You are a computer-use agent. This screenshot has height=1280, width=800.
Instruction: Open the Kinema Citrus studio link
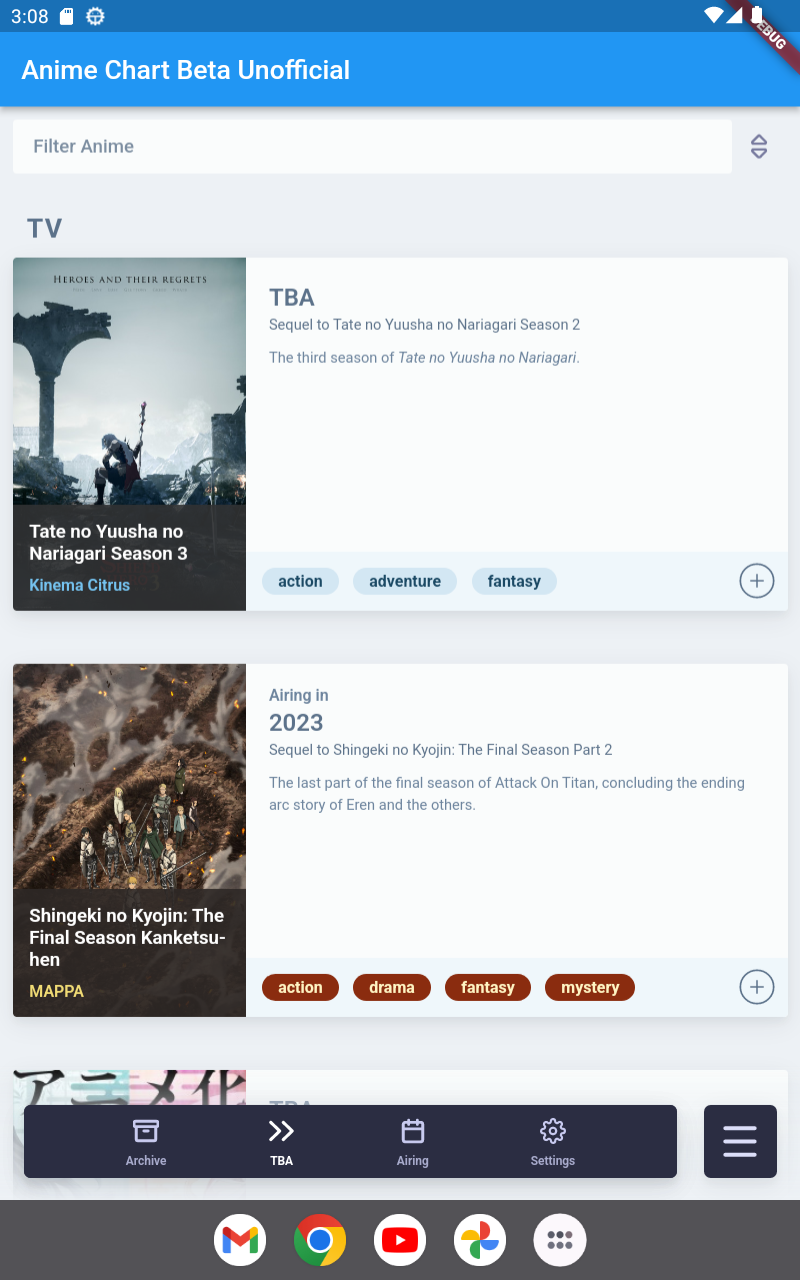tap(80, 585)
